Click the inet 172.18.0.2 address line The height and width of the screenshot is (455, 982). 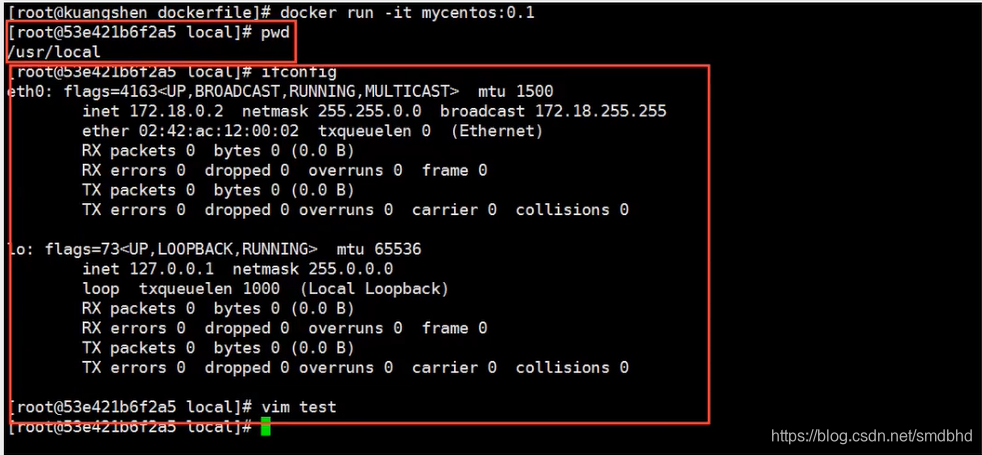click(x=374, y=111)
